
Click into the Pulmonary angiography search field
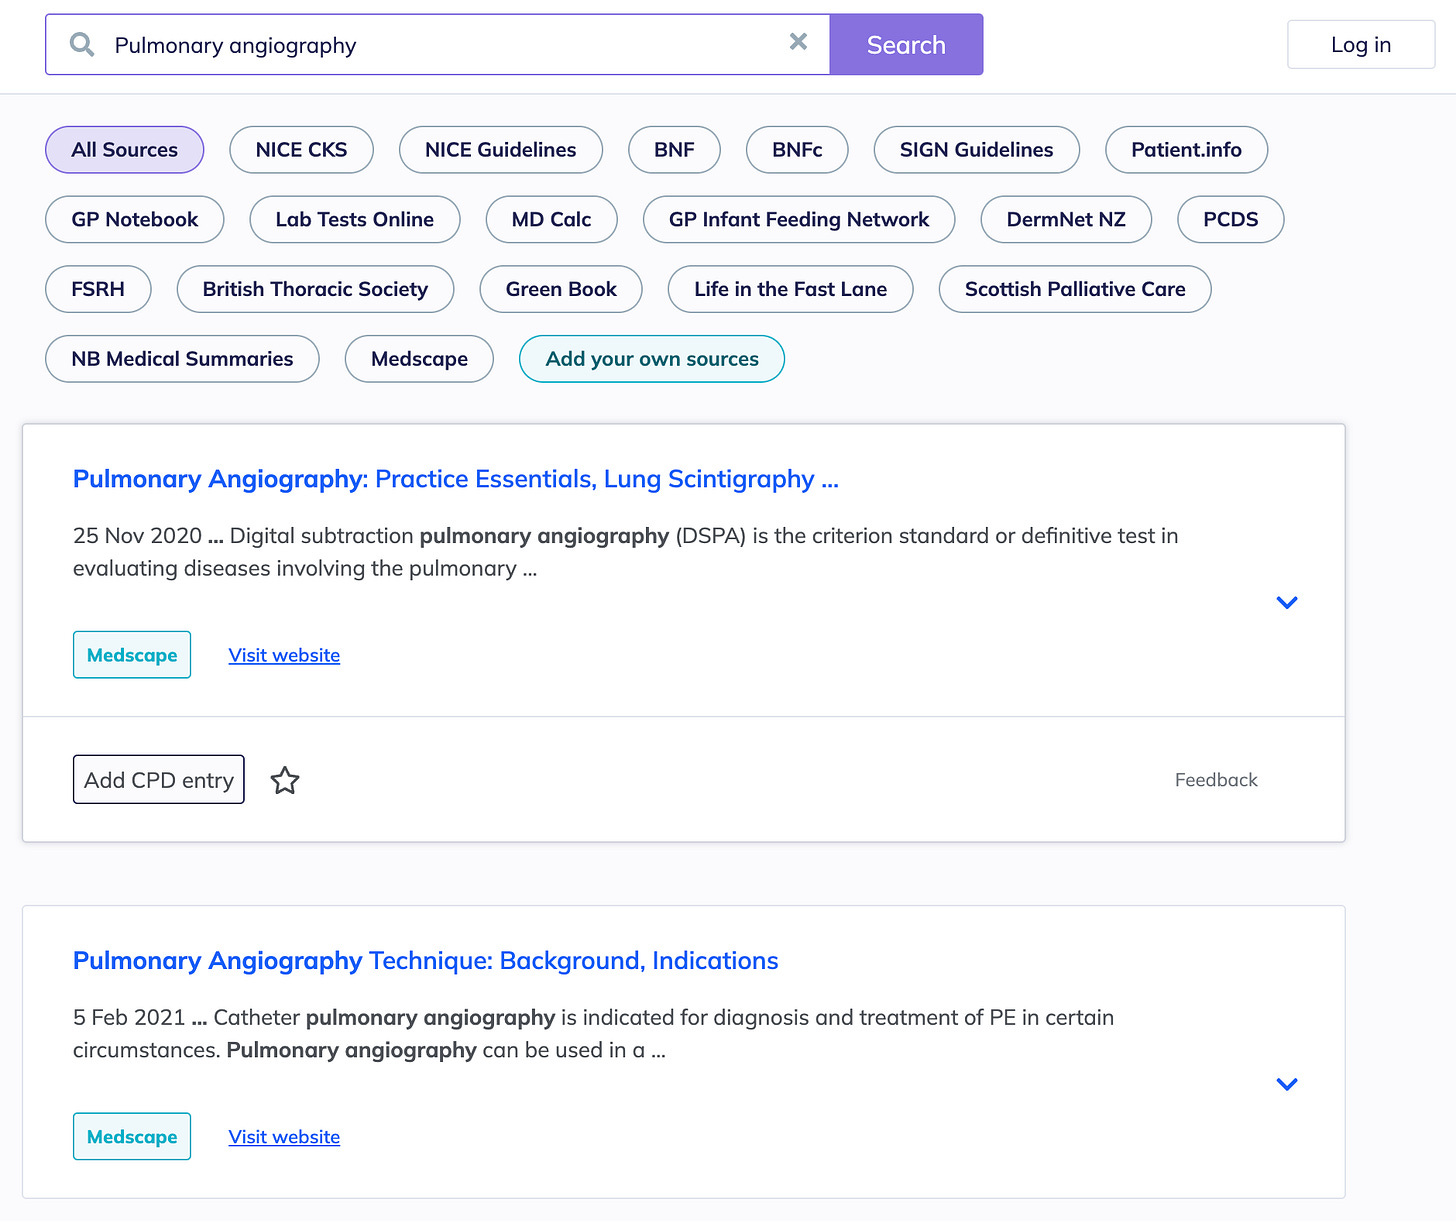click(440, 45)
